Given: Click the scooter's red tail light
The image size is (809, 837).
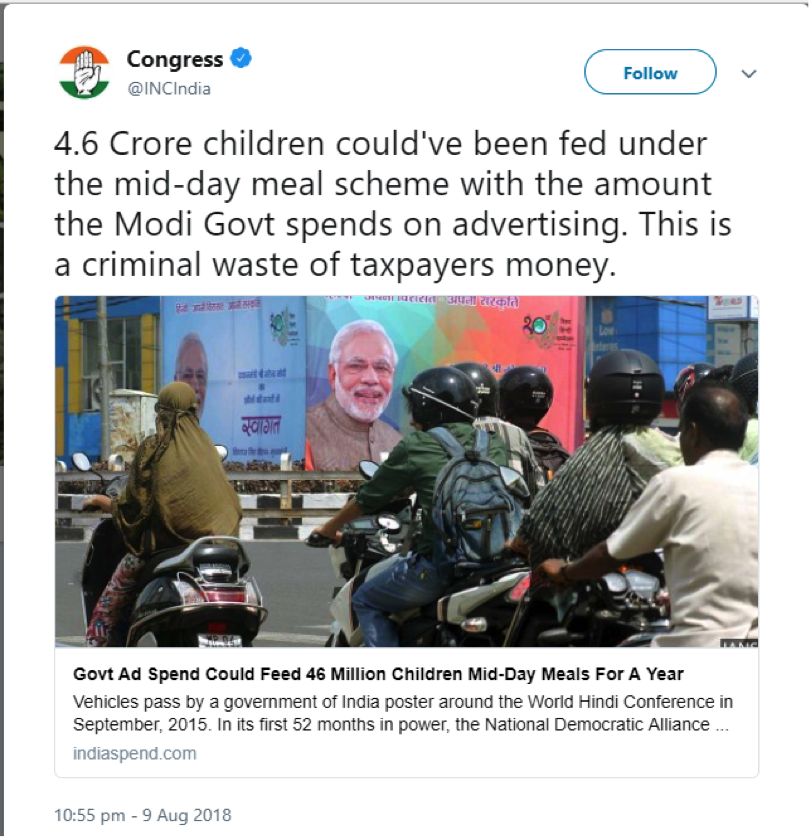Looking at the screenshot, I should pos(215,628).
